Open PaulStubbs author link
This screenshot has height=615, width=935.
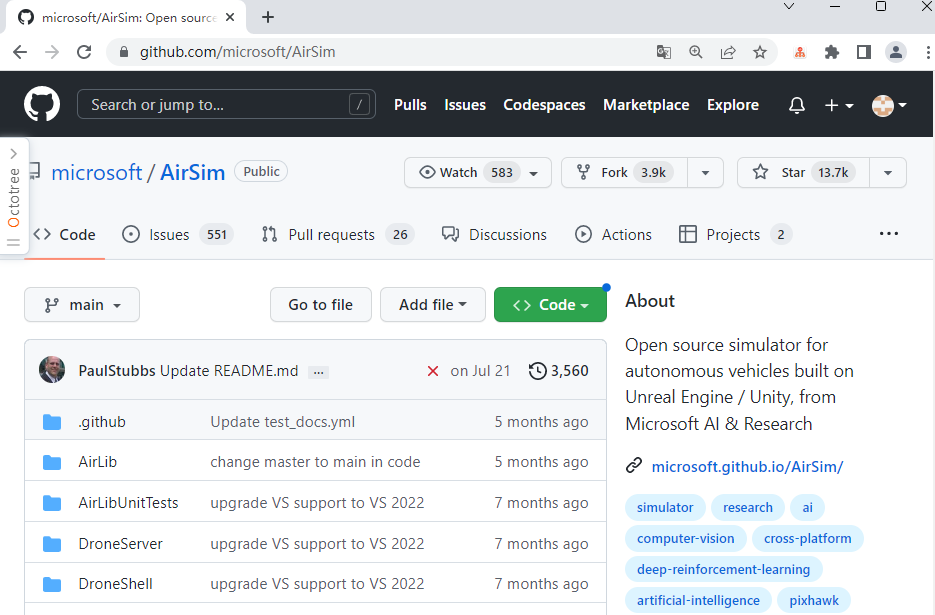click(x=117, y=370)
